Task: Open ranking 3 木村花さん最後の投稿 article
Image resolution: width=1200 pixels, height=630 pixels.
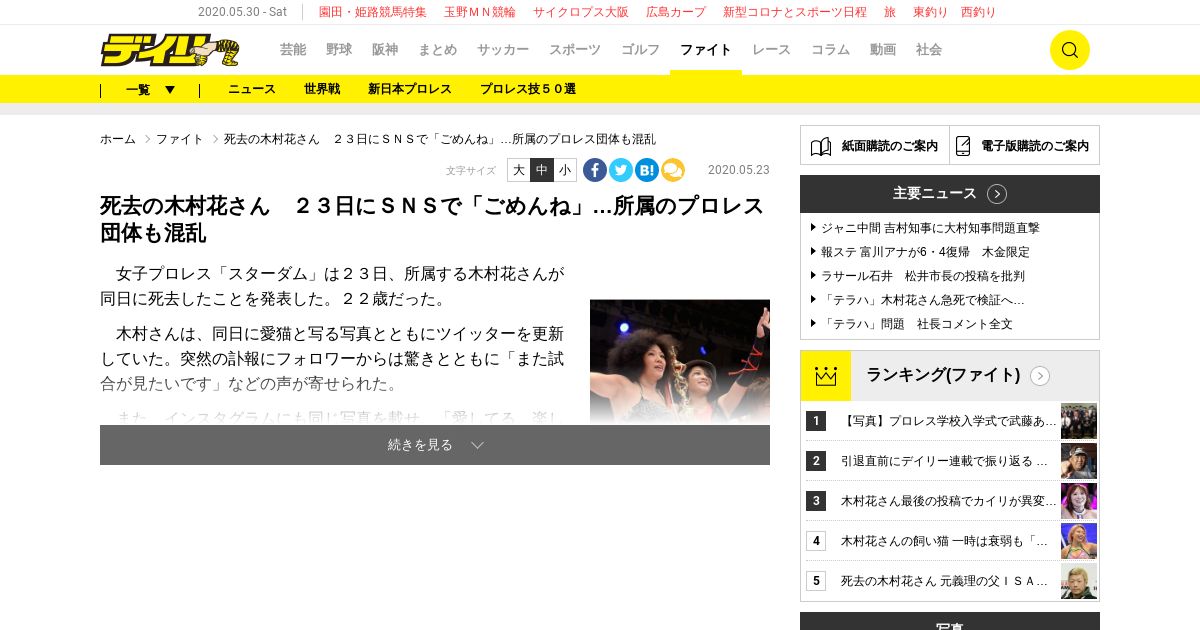Action: [948, 501]
